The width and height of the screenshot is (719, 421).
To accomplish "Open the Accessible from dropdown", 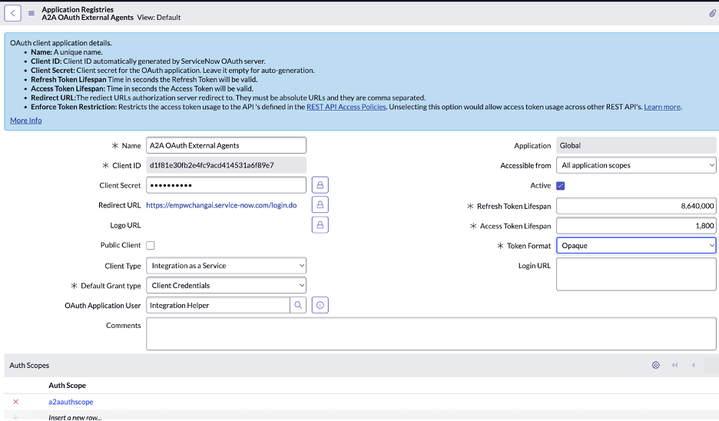I will click(636, 165).
